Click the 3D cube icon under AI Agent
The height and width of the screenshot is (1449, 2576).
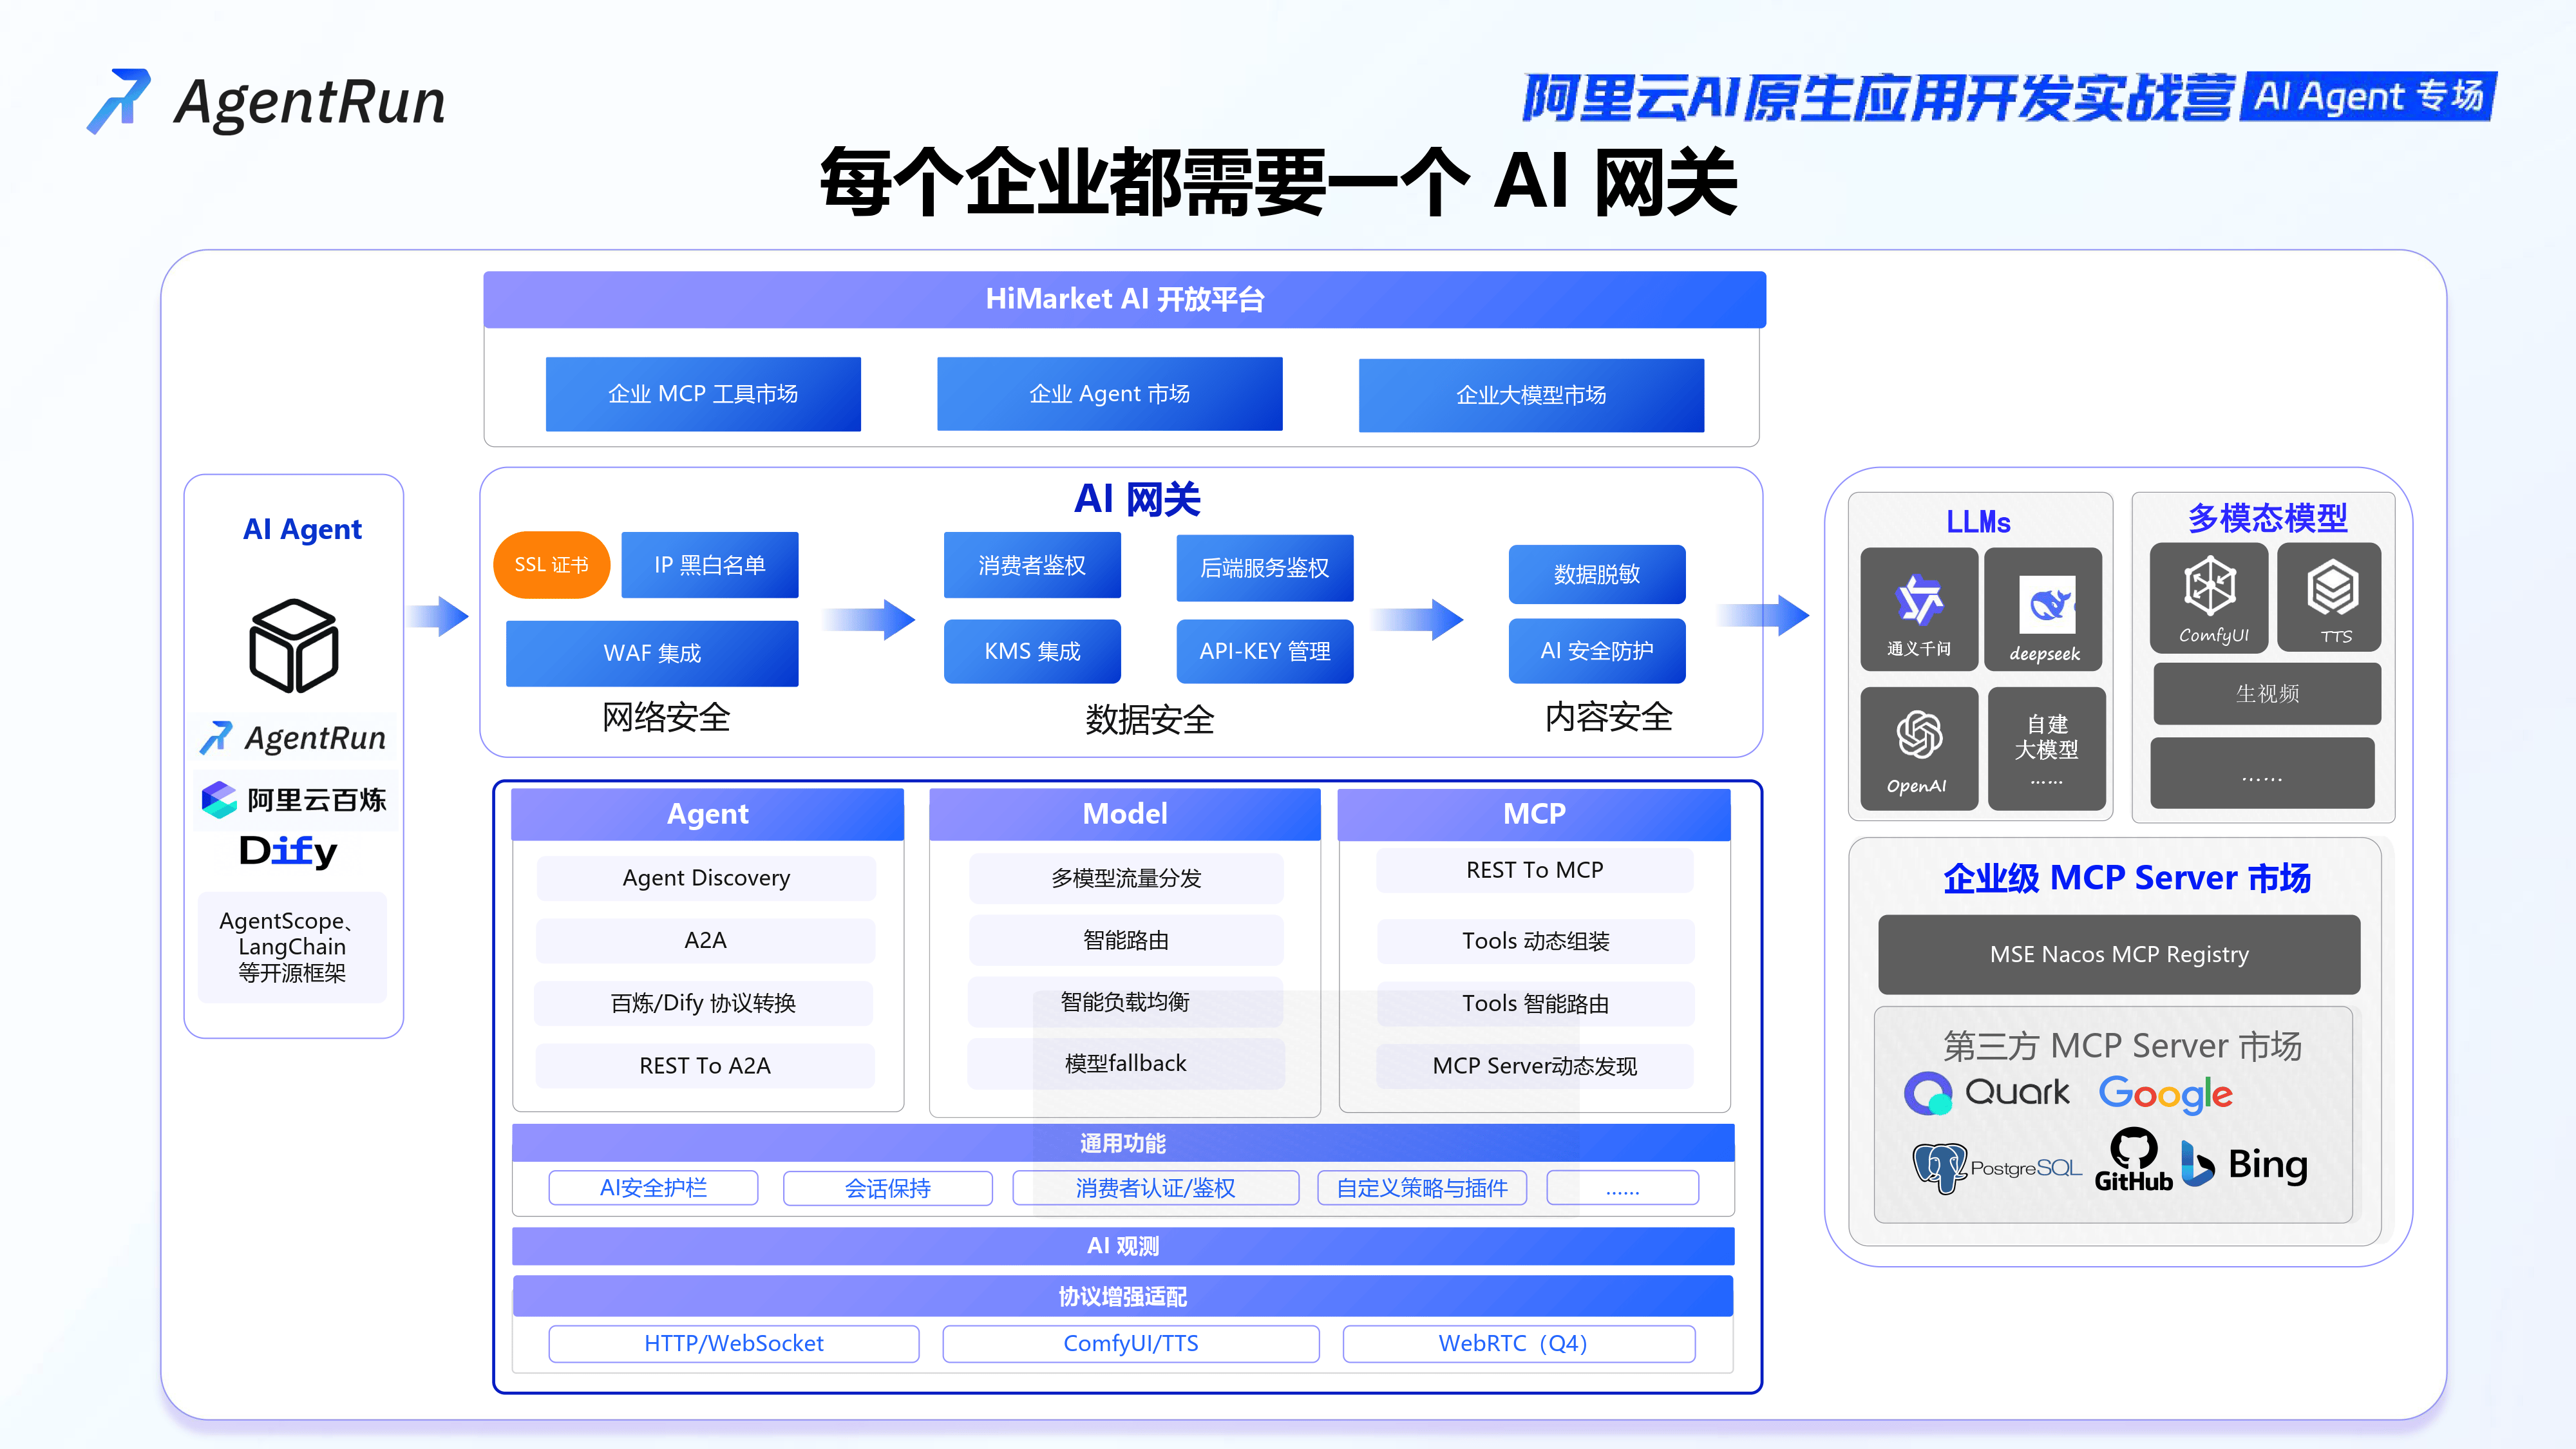(293, 646)
